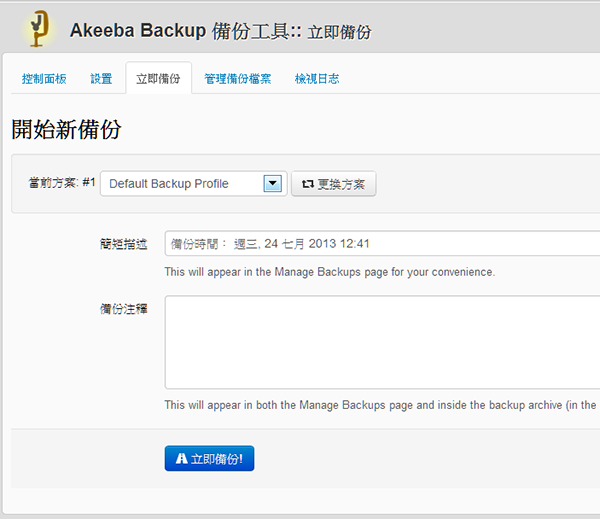Click the 當前方案: #1 label
Viewport: 600px width, 519px height.
tap(61, 184)
